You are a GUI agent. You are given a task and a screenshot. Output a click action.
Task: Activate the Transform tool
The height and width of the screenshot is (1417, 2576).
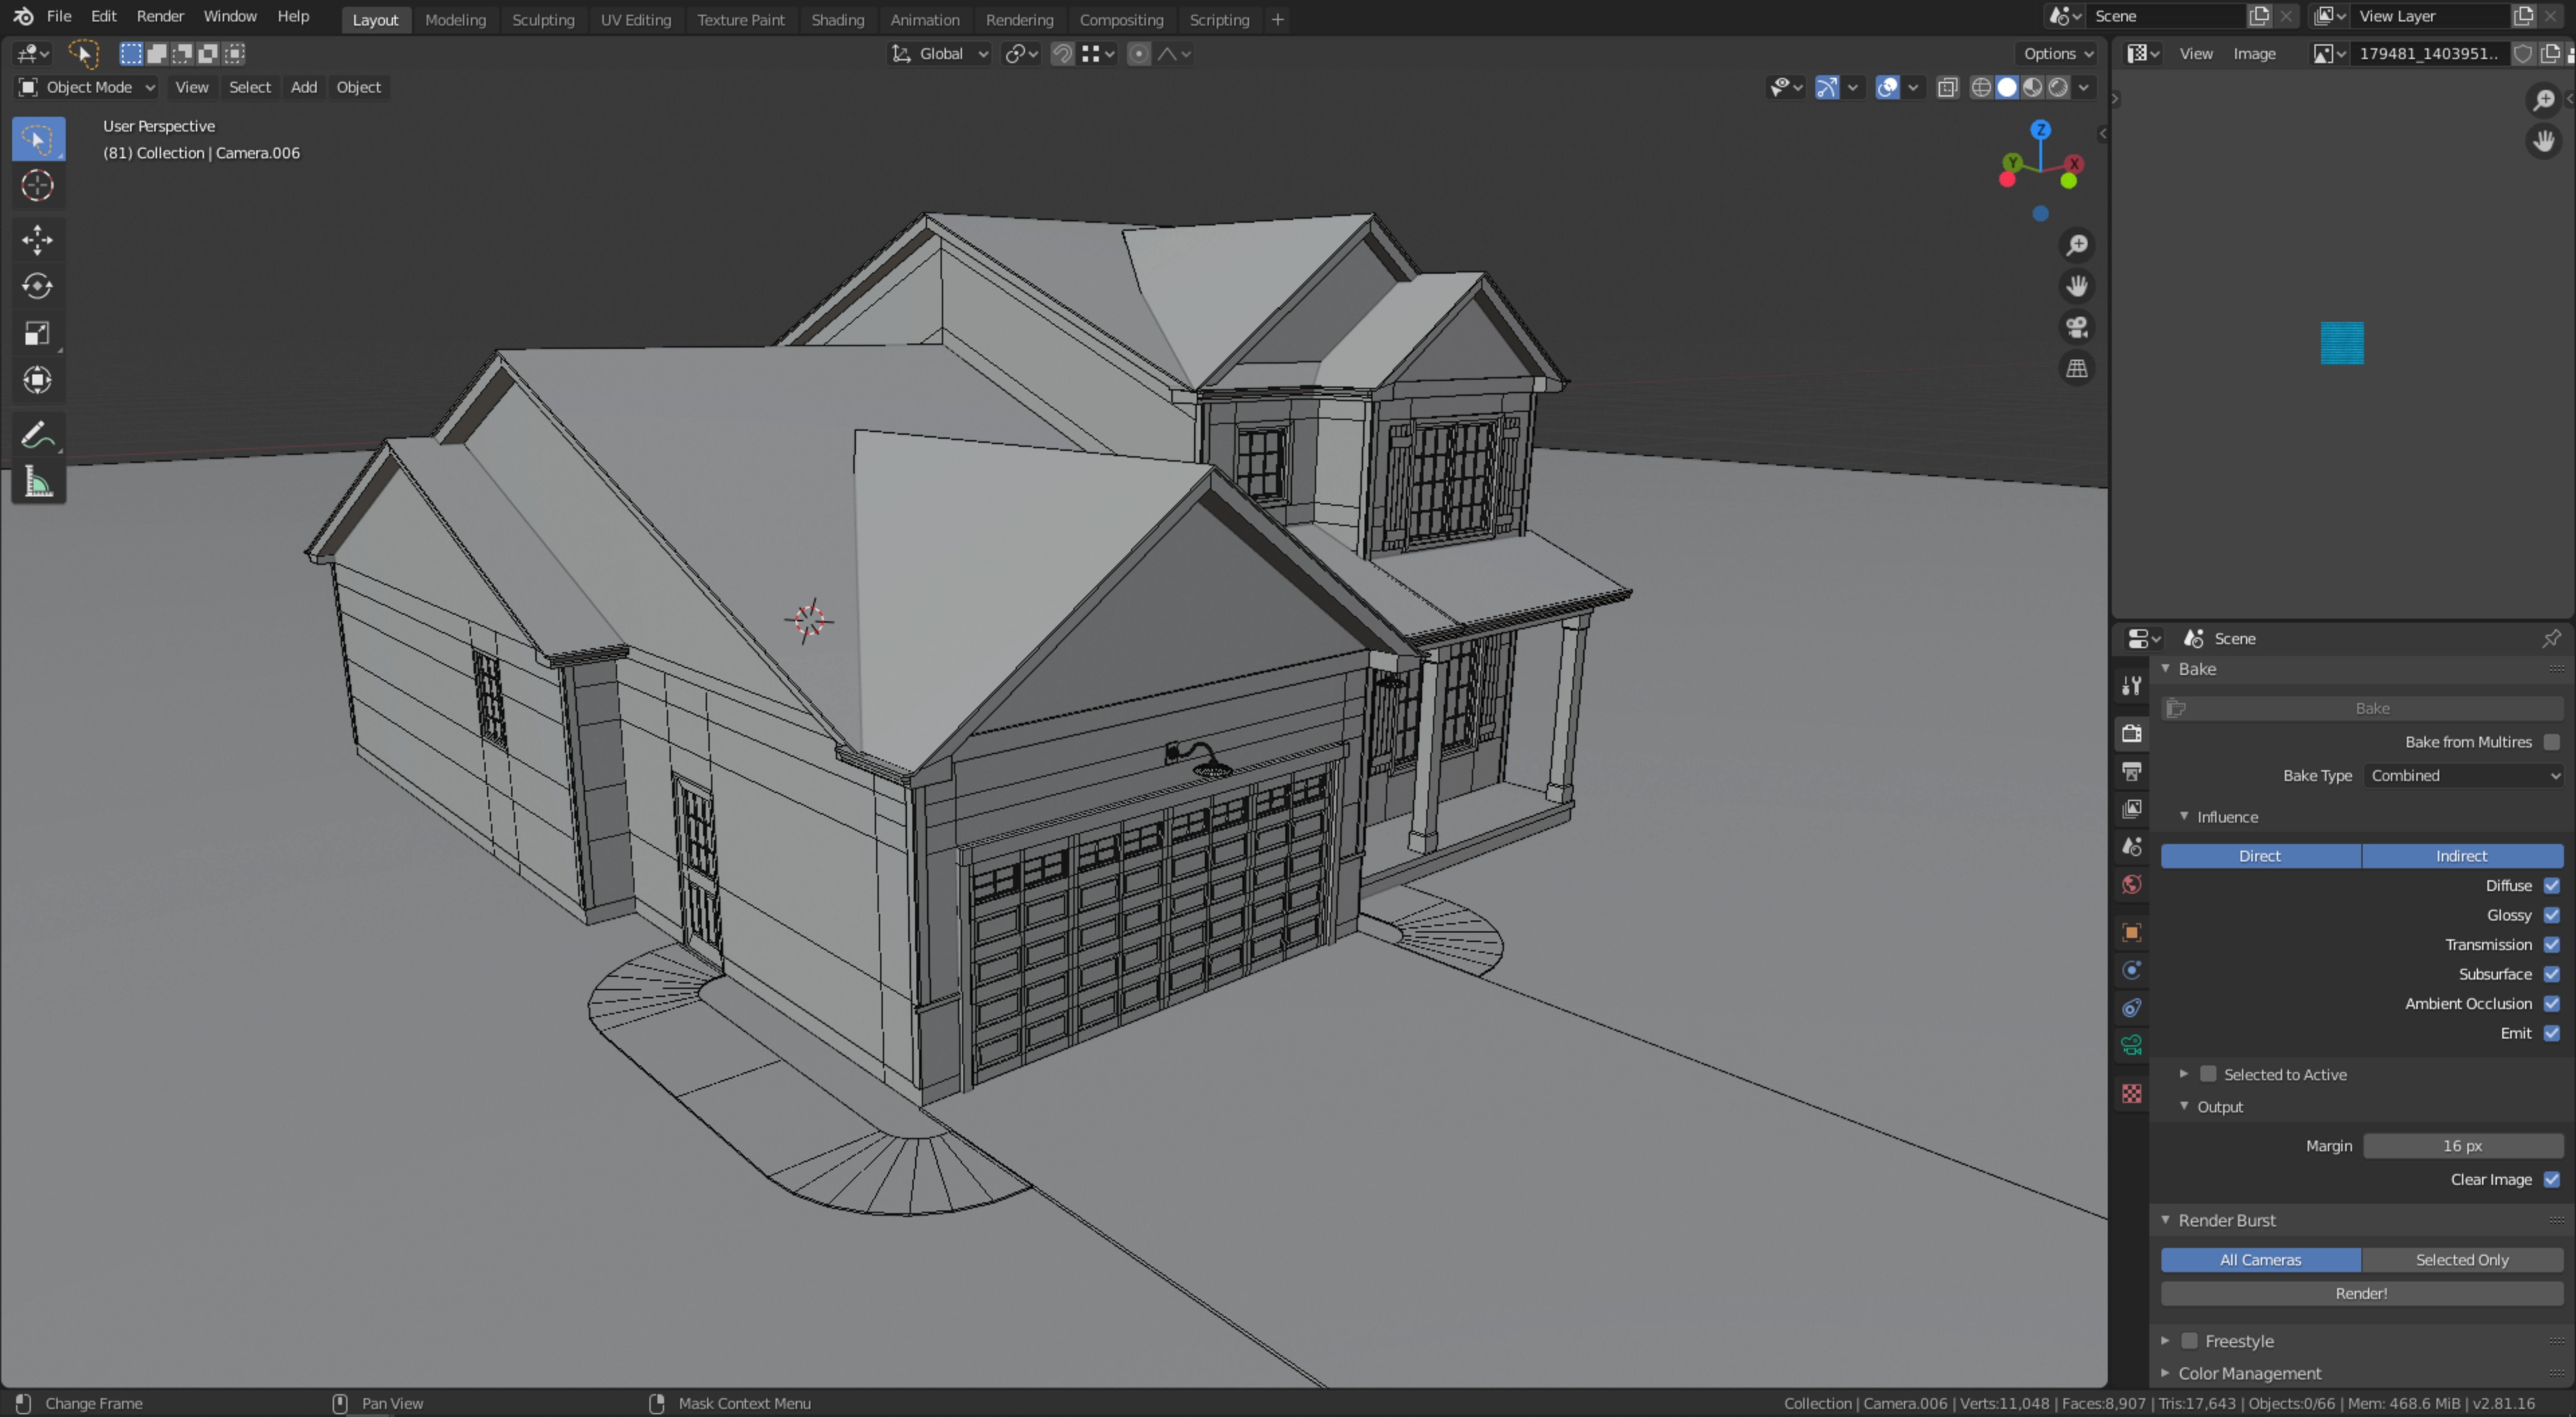[38, 380]
